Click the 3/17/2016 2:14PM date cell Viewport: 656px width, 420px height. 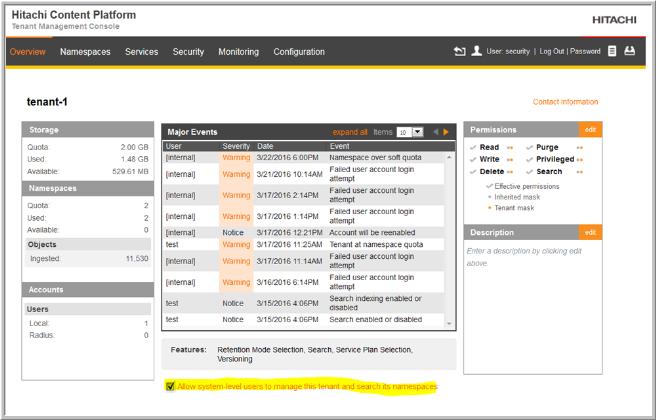287,195
